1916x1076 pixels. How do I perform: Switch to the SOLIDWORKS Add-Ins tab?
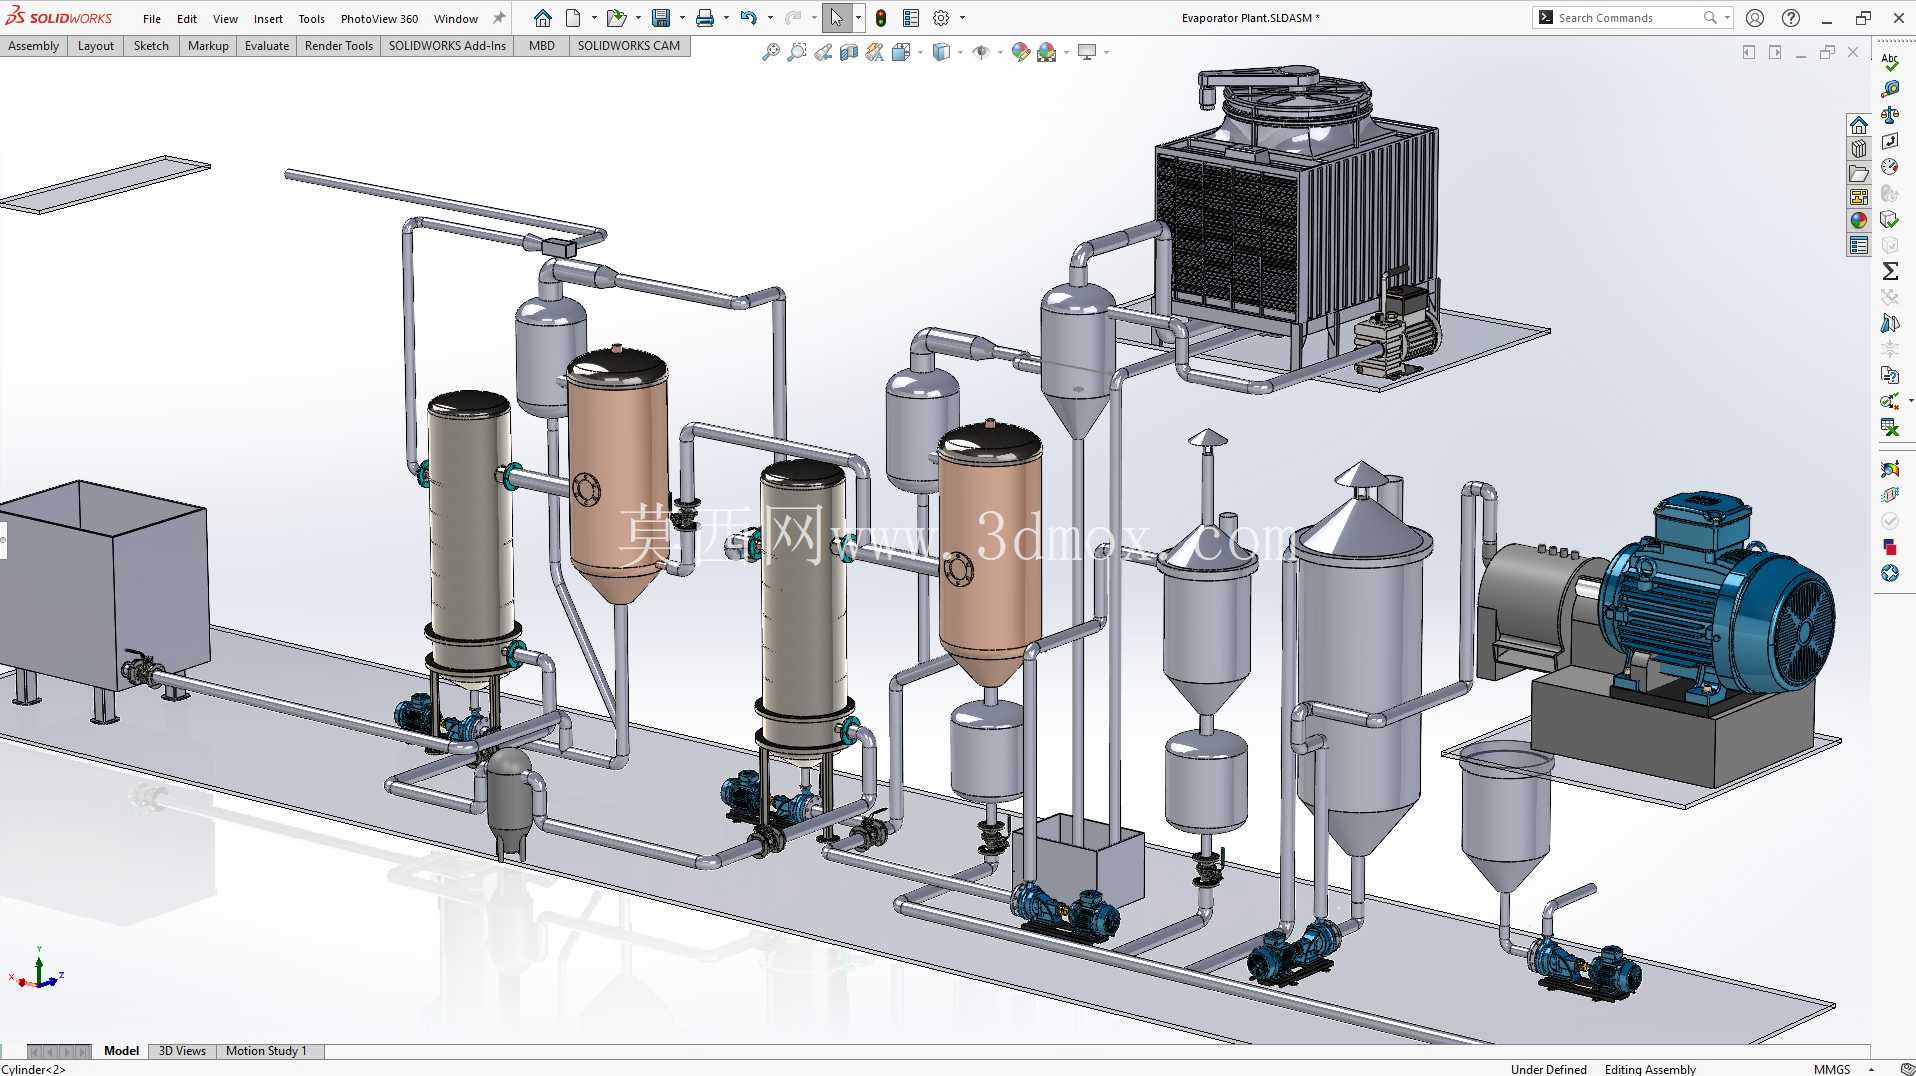click(447, 46)
